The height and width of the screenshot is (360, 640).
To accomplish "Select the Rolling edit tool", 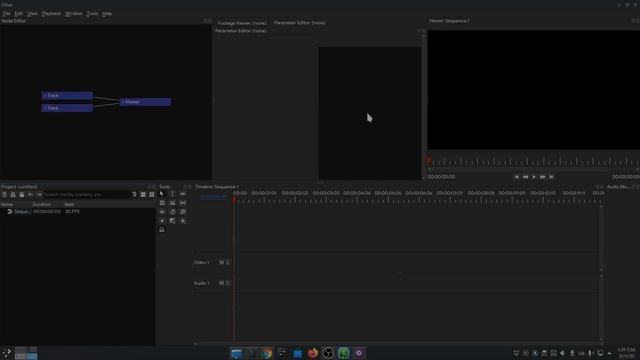I will click(x=162, y=203).
